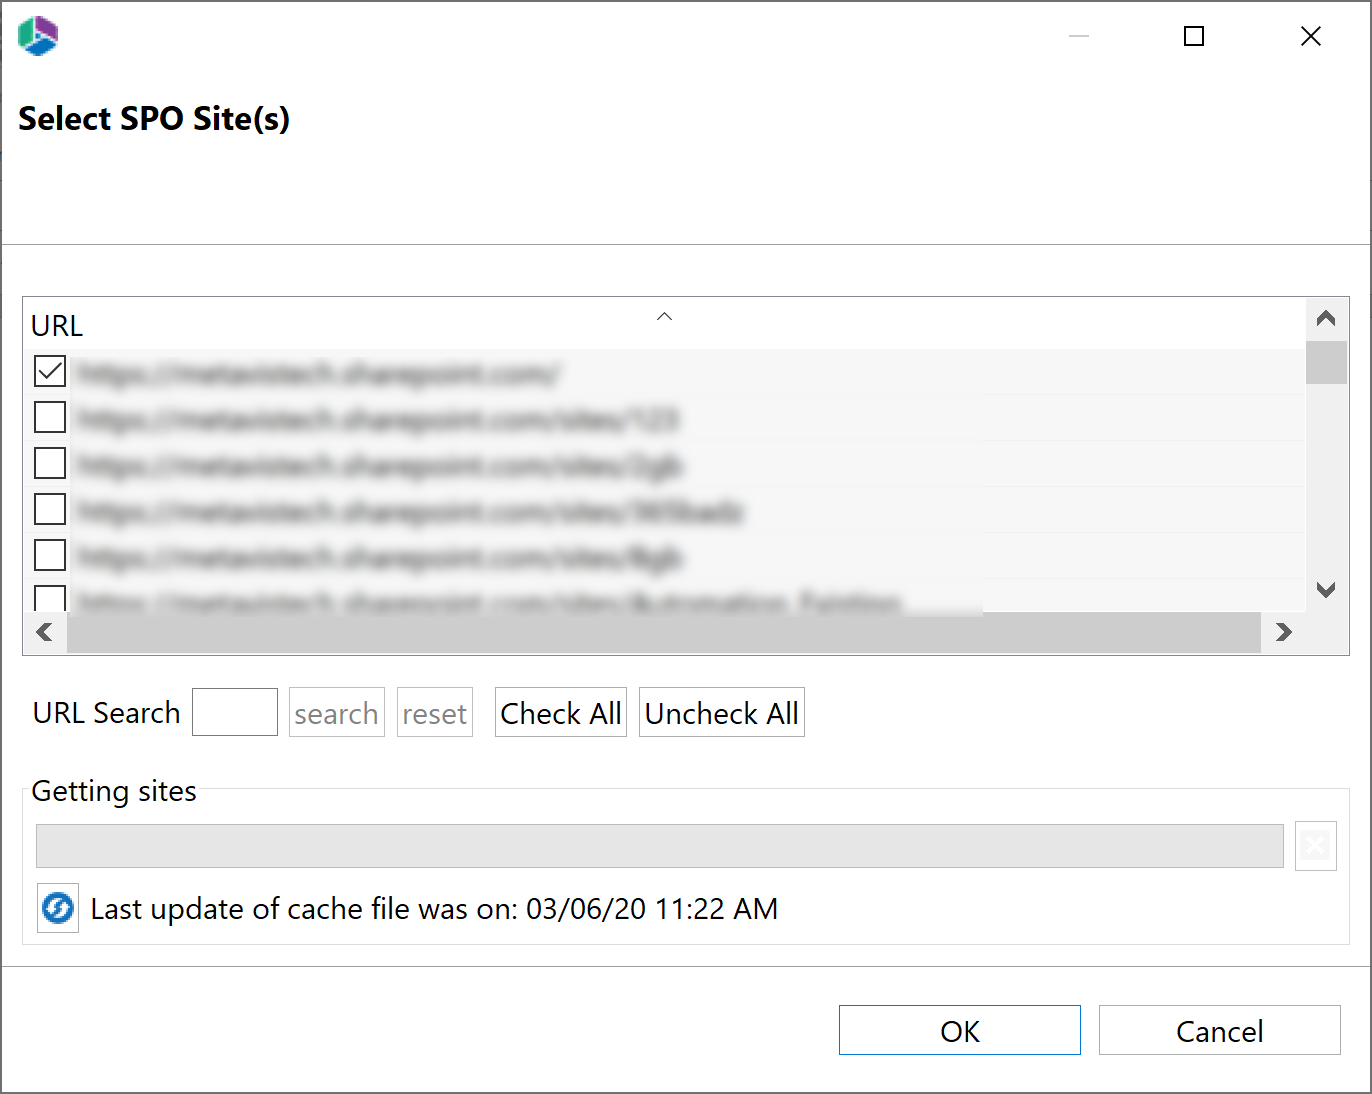Click the down scroll arrow on the list
The width and height of the screenshot is (1372, 1094).
pyautogui.click(x=1326, y=590)
